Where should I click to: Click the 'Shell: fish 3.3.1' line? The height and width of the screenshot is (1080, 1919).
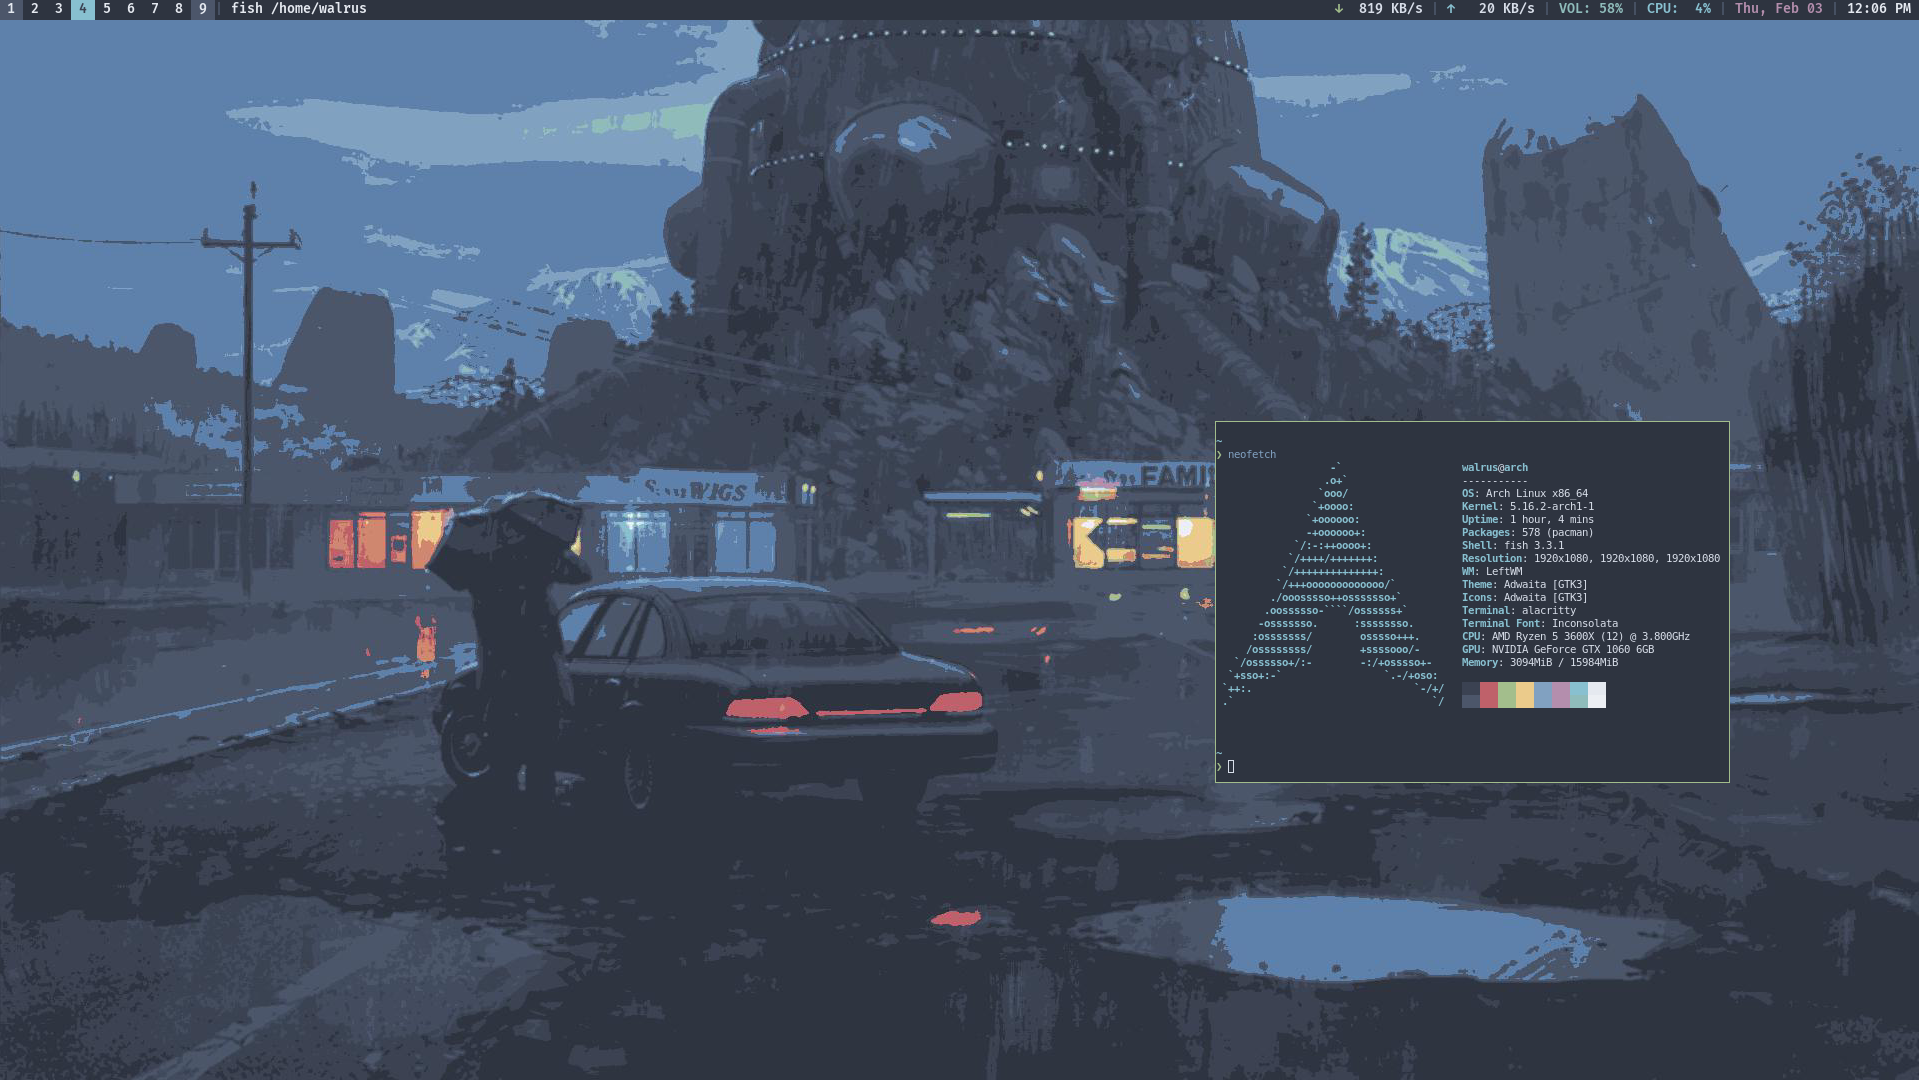1513,546
